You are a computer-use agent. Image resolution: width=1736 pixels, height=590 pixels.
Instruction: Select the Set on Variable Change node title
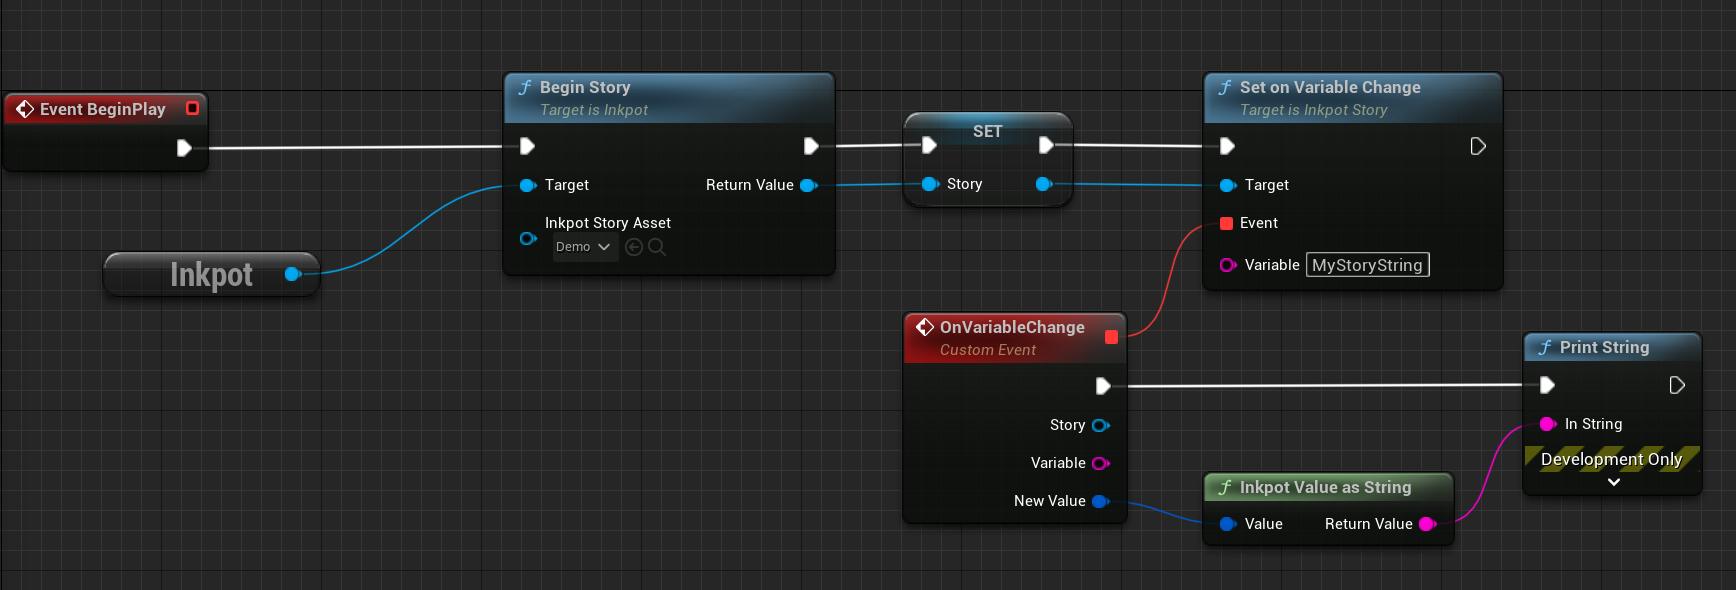[x=1330, y=87]
